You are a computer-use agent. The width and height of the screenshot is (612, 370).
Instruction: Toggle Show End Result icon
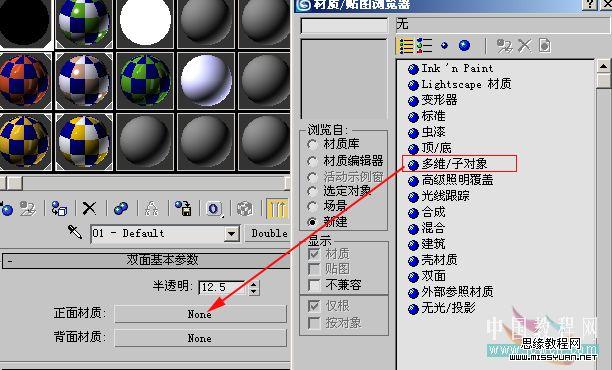click(x=277, y=209)
